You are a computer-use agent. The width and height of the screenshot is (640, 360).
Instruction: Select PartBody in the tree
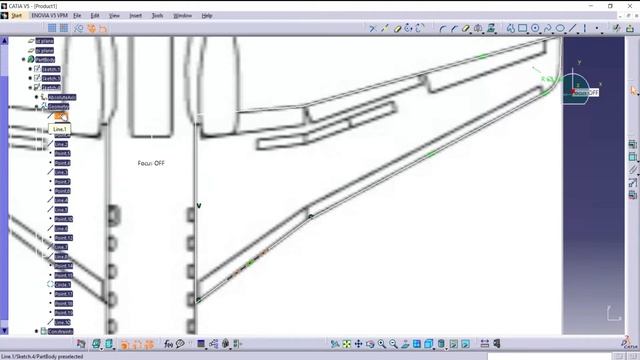[45, 60]
